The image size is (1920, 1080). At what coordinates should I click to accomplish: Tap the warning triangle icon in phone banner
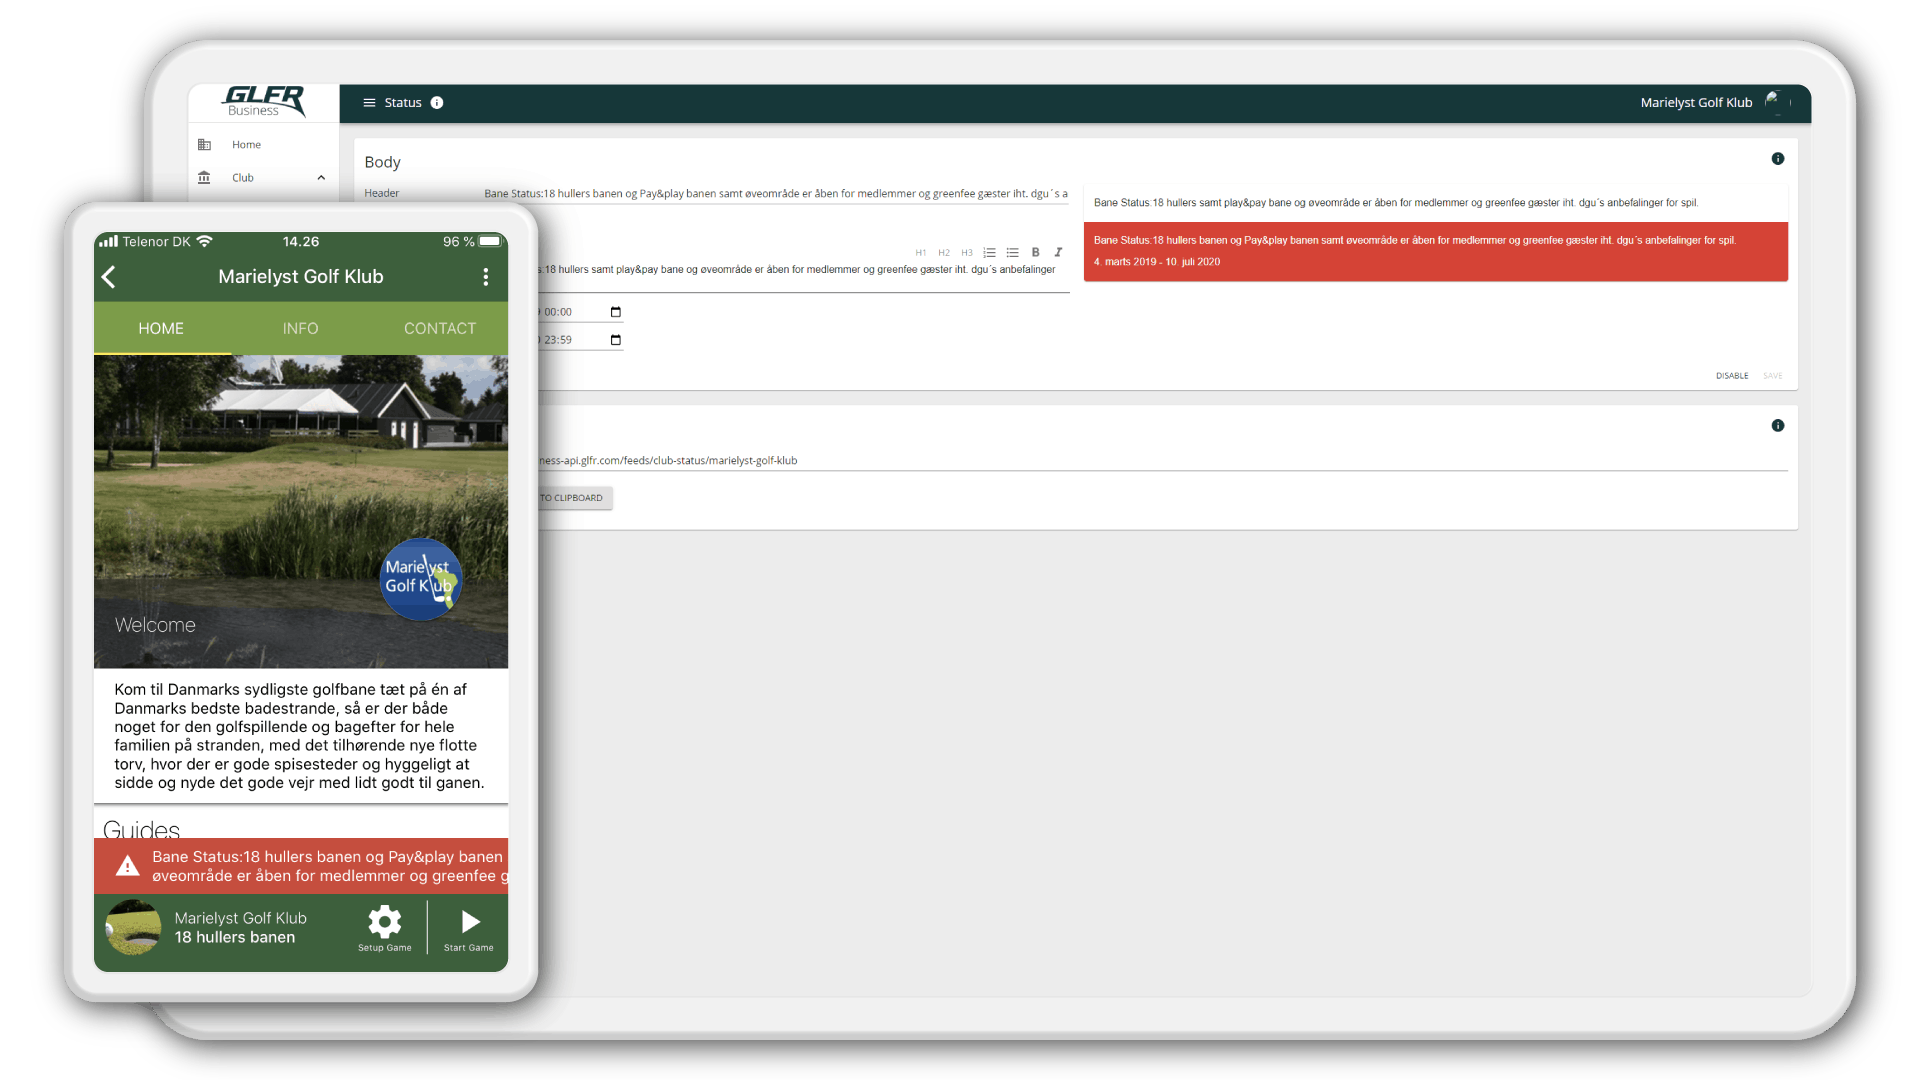[x=127, y=866]
